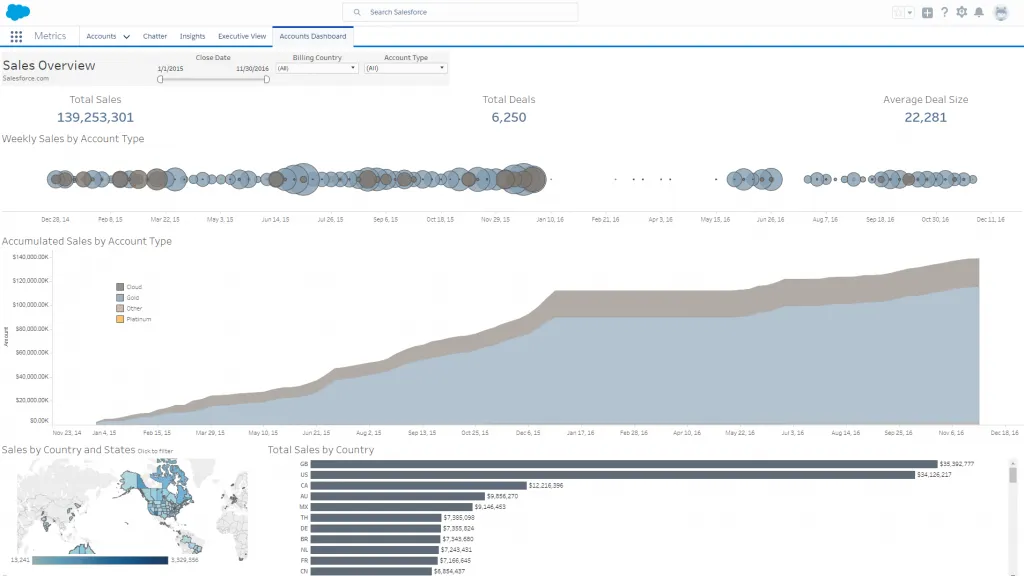
Task: Select the Platinum legend color swatch
Action: [120, 319]
